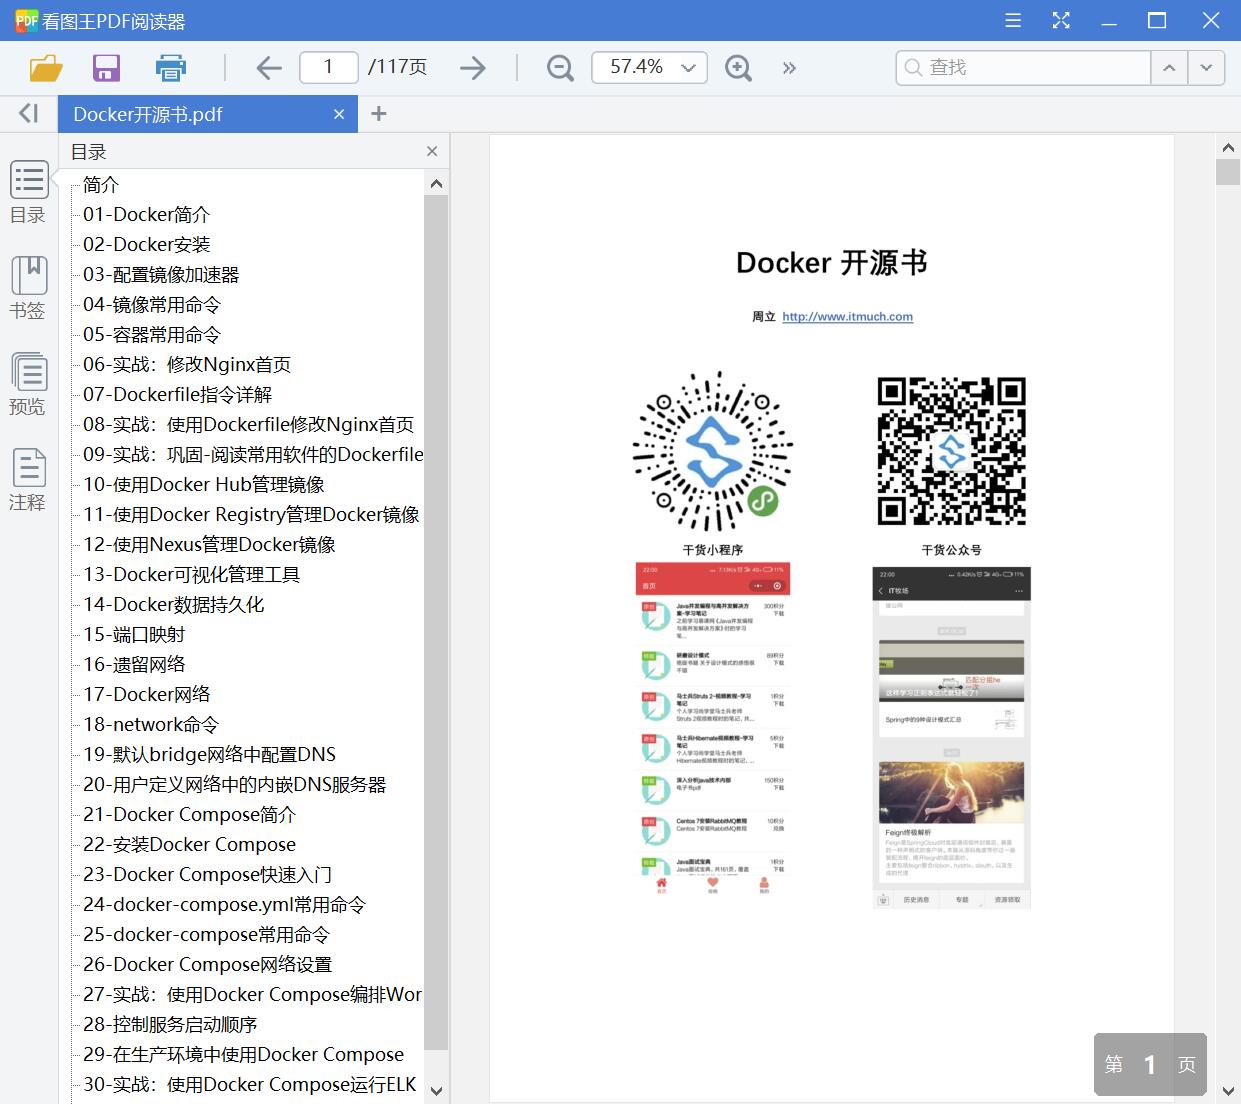The width and height of the screenshot is (1241, 1104).
Task: Select outline entry 10-使用Docker Hub管理镜像
Action: click(x=204, y=485)
